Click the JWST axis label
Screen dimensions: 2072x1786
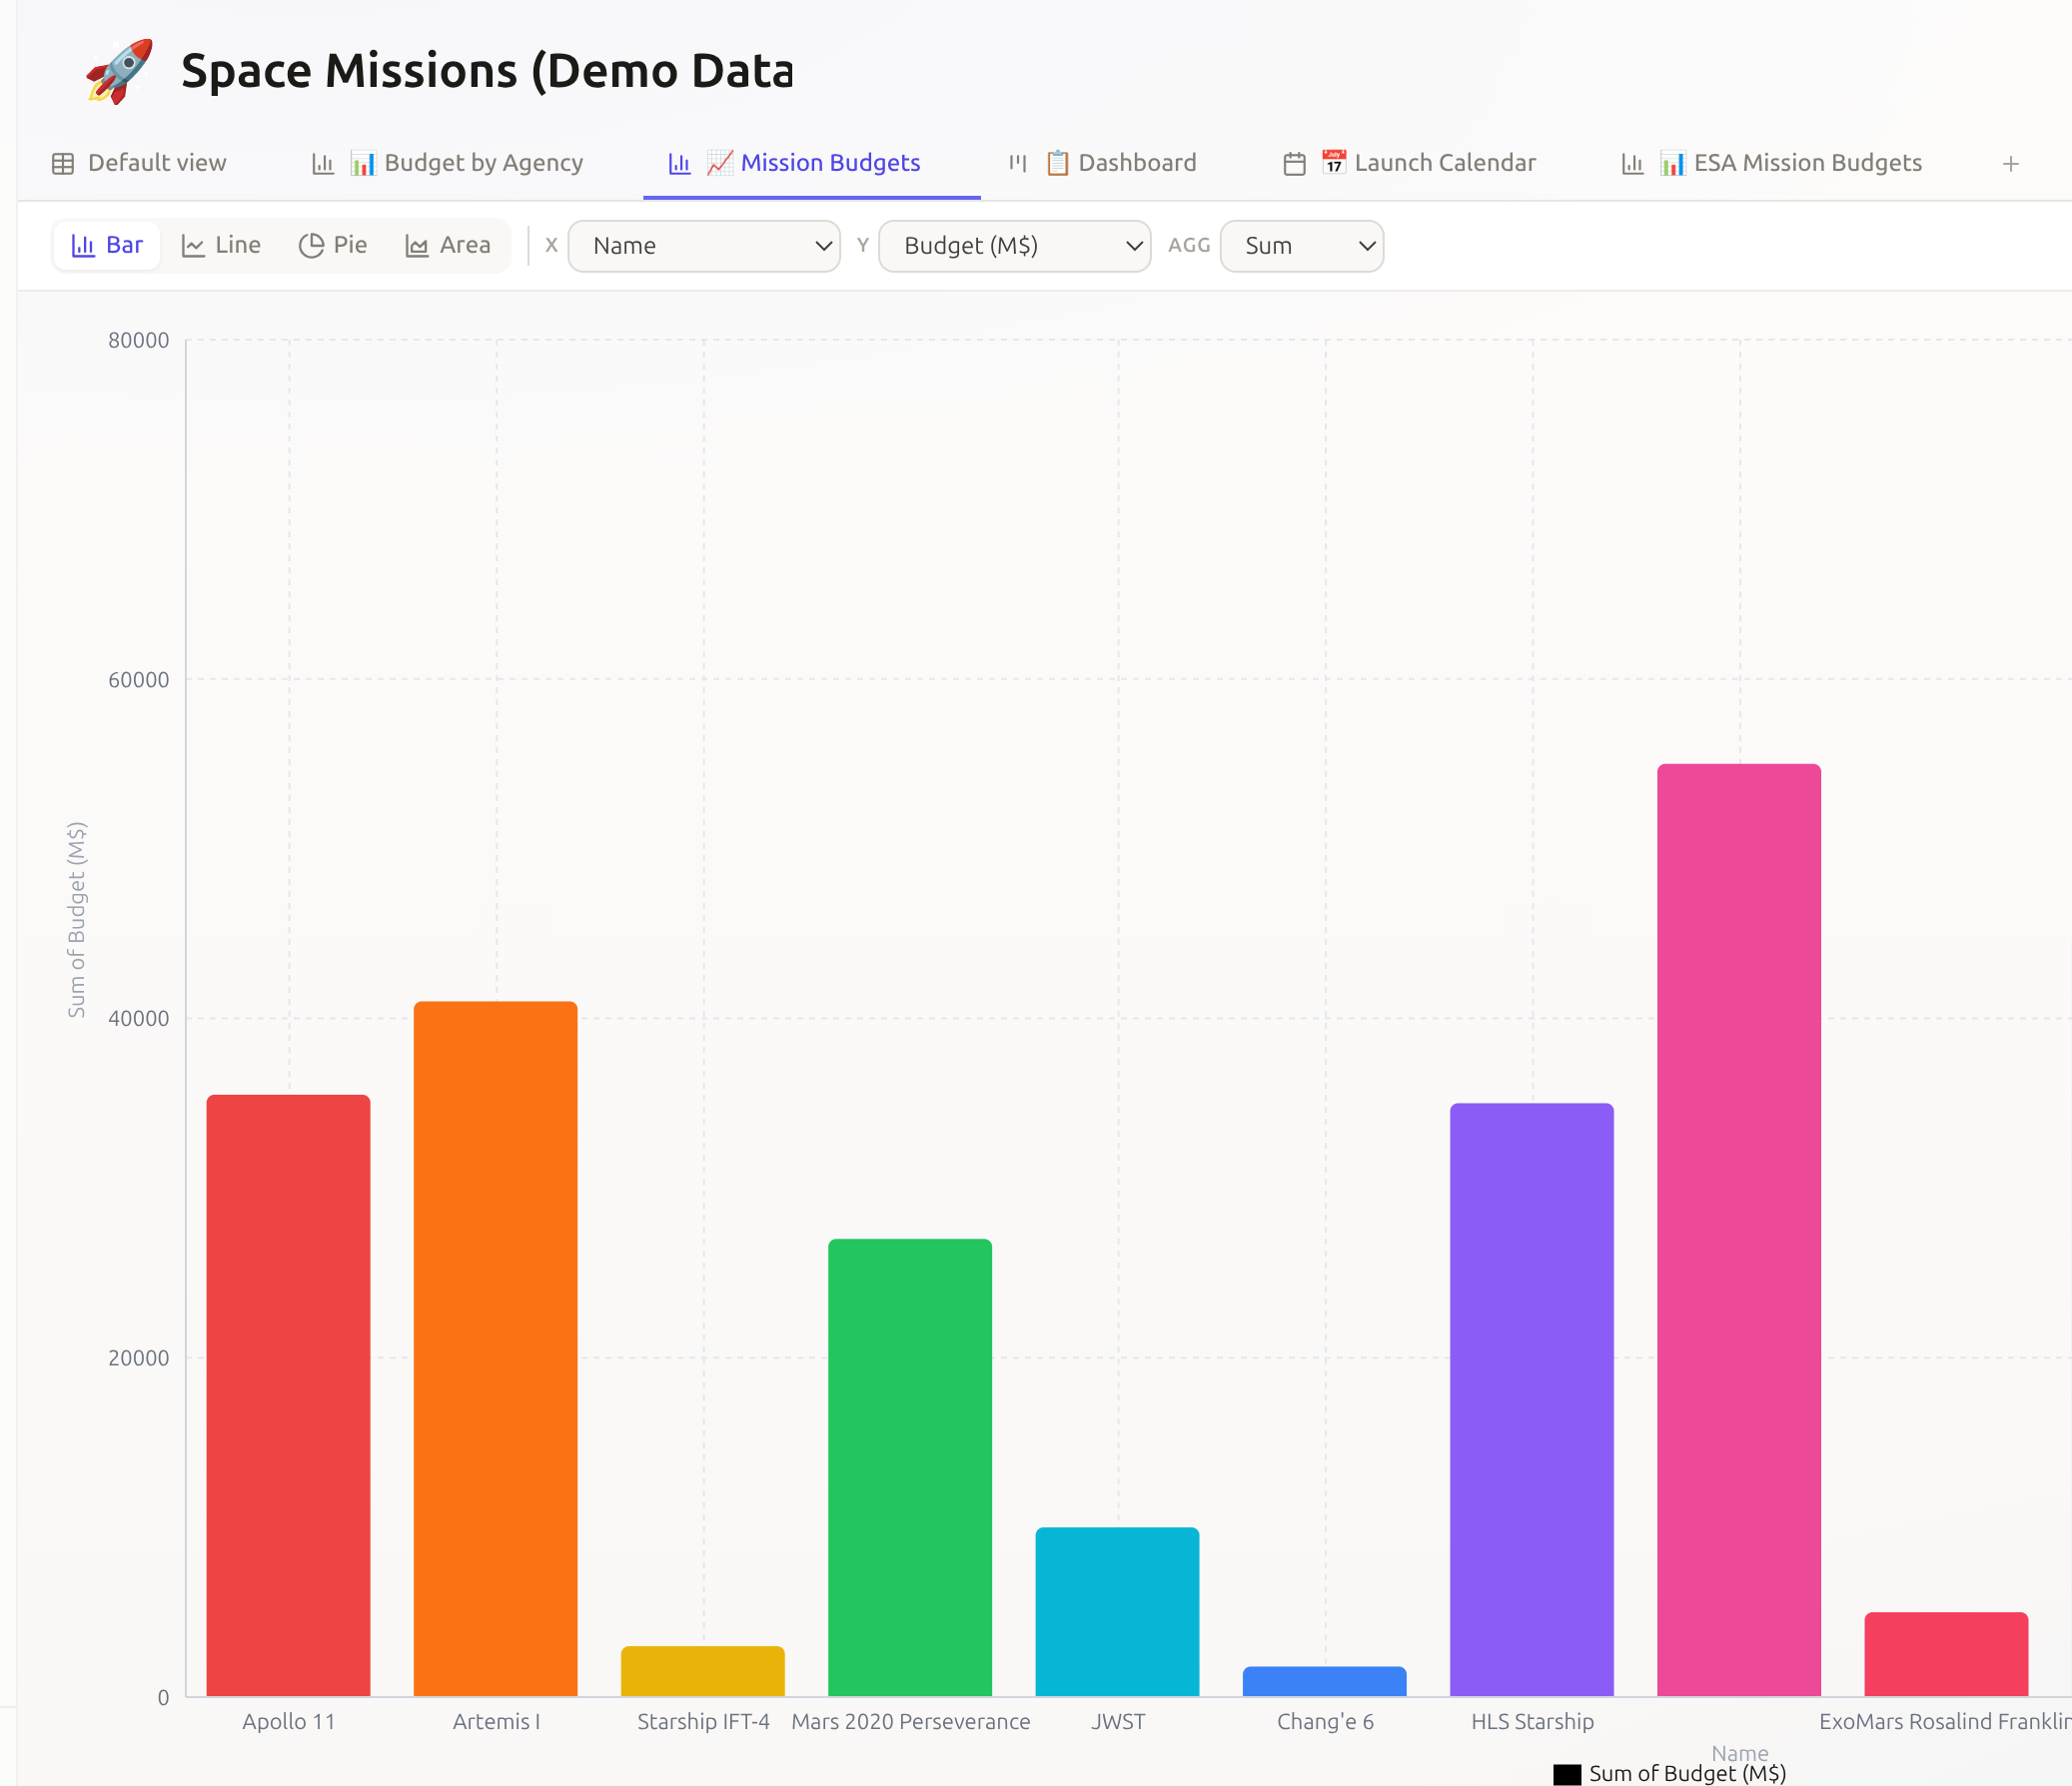point(1118,1722)
